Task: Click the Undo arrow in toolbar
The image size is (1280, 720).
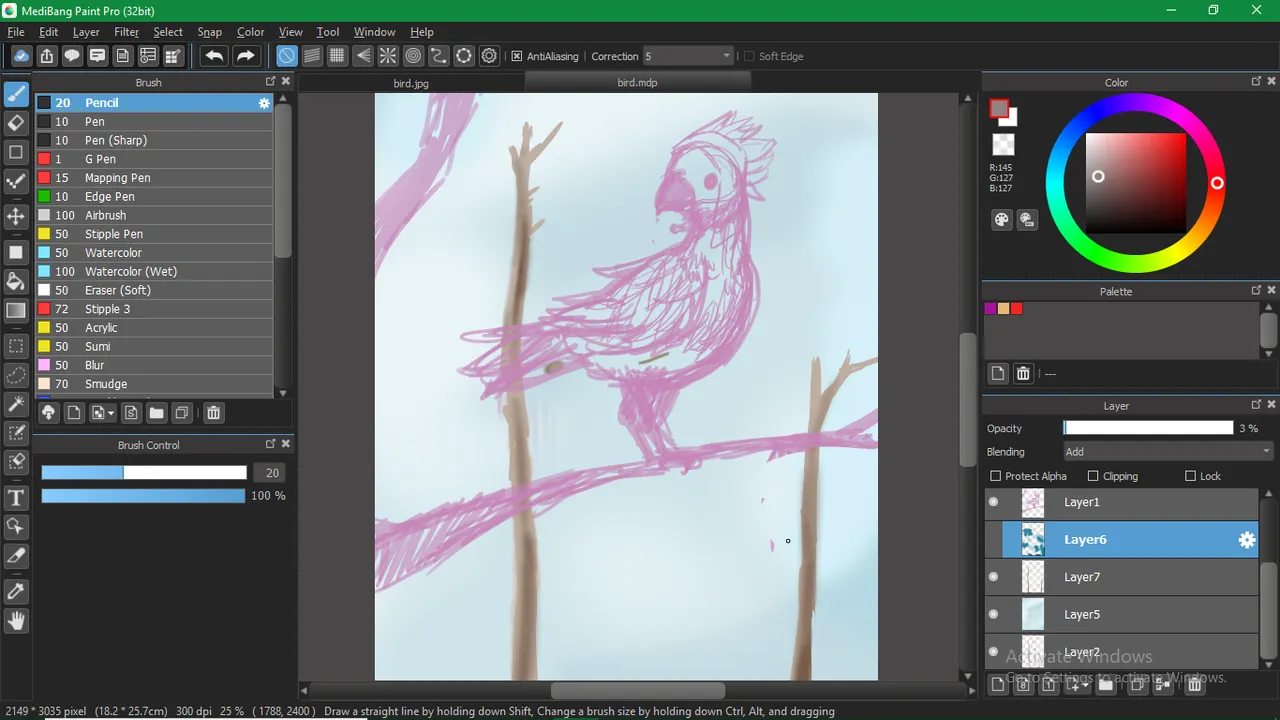Action: coord(214,56)
